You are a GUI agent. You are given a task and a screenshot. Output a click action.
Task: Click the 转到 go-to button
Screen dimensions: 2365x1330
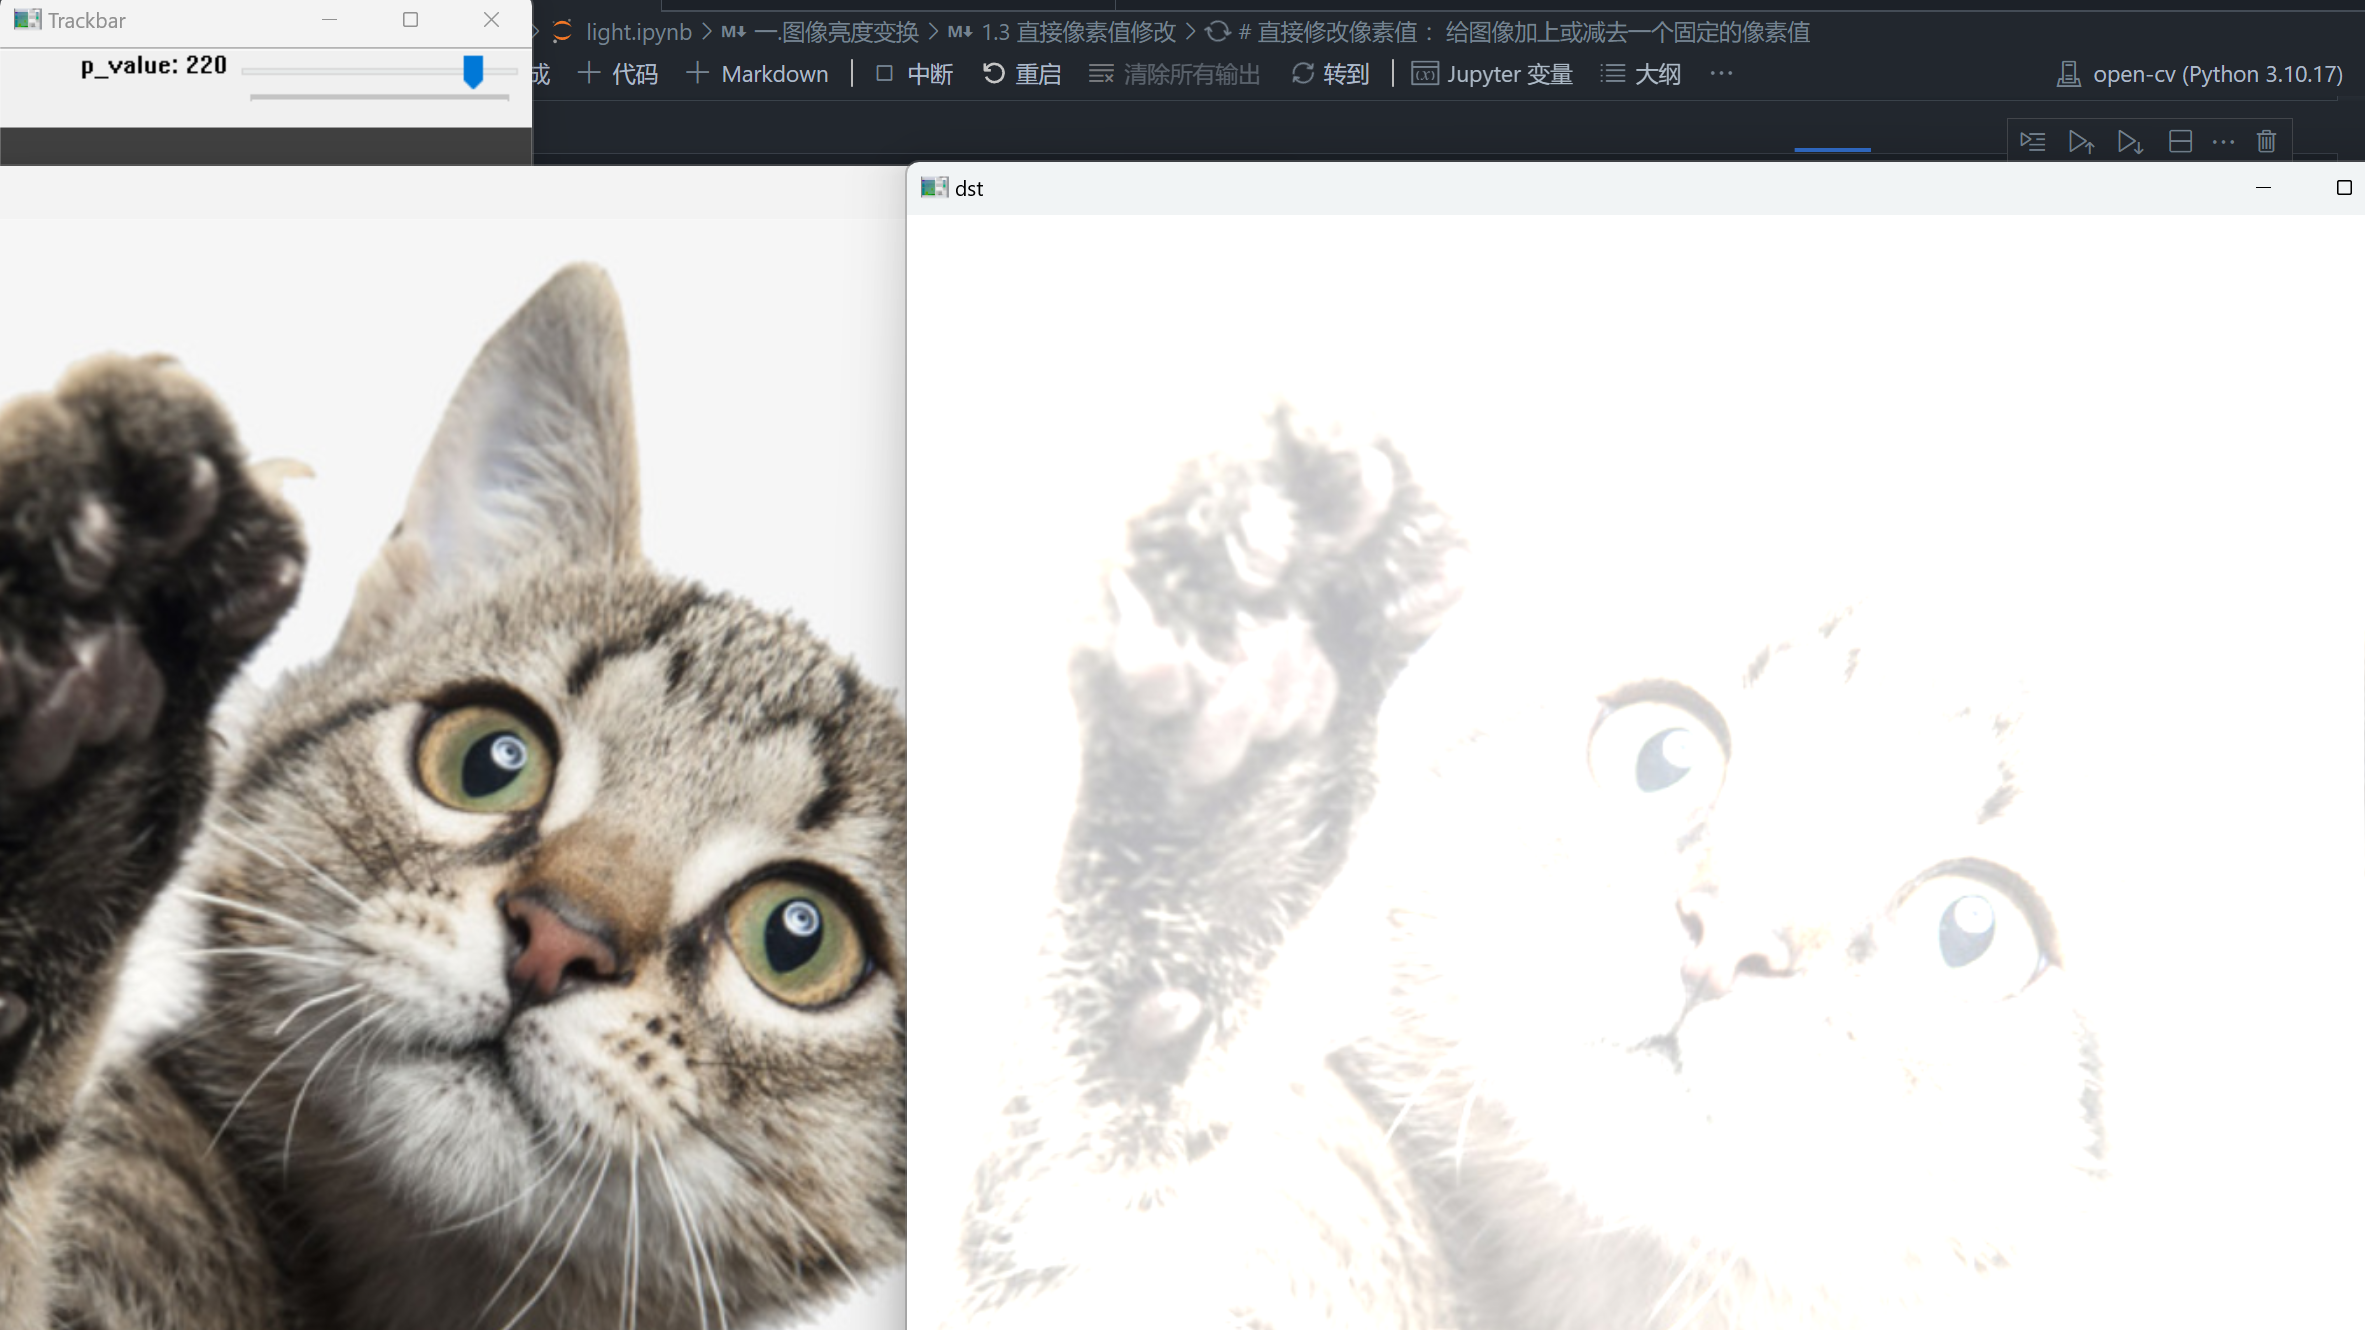click(1330, 74)
